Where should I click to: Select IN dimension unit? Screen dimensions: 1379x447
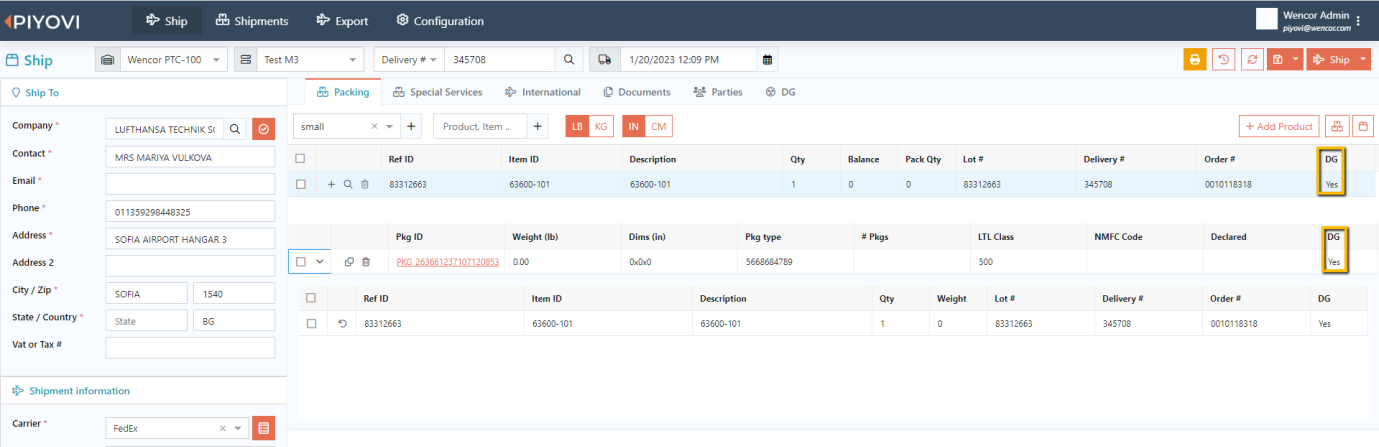pos(634,127)
